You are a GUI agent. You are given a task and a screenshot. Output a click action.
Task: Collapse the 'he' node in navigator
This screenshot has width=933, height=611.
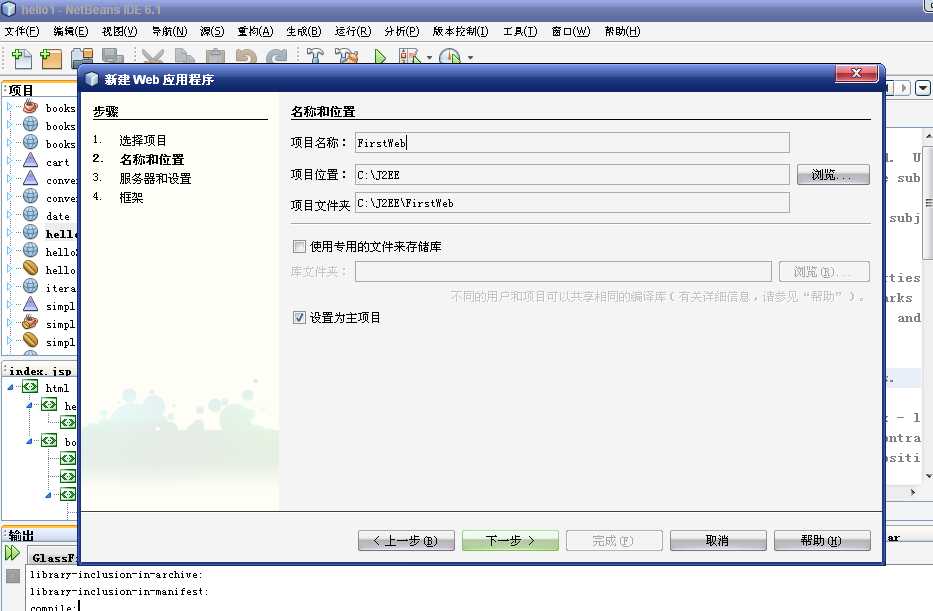(x=29, y=405)
